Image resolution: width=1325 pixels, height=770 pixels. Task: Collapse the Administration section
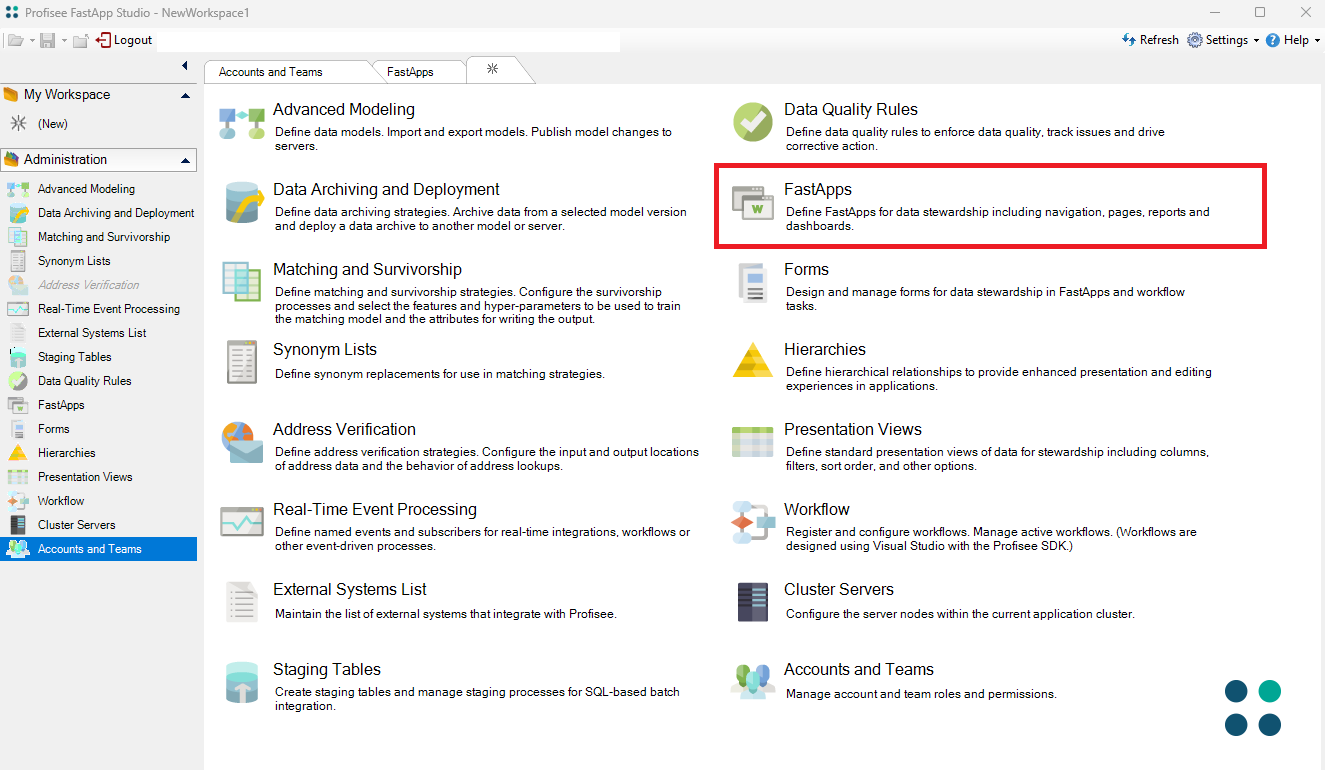coord(185,160)
